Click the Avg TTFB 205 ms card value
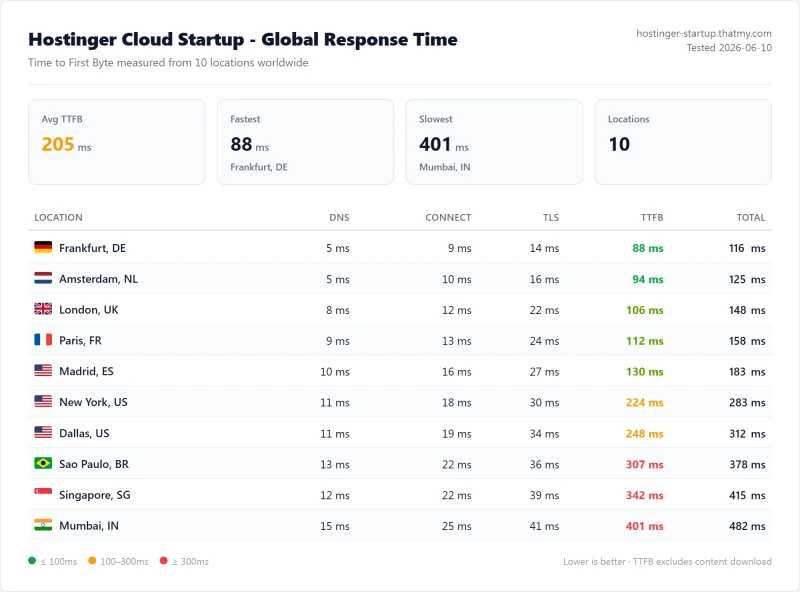 (x=66, y=144)
